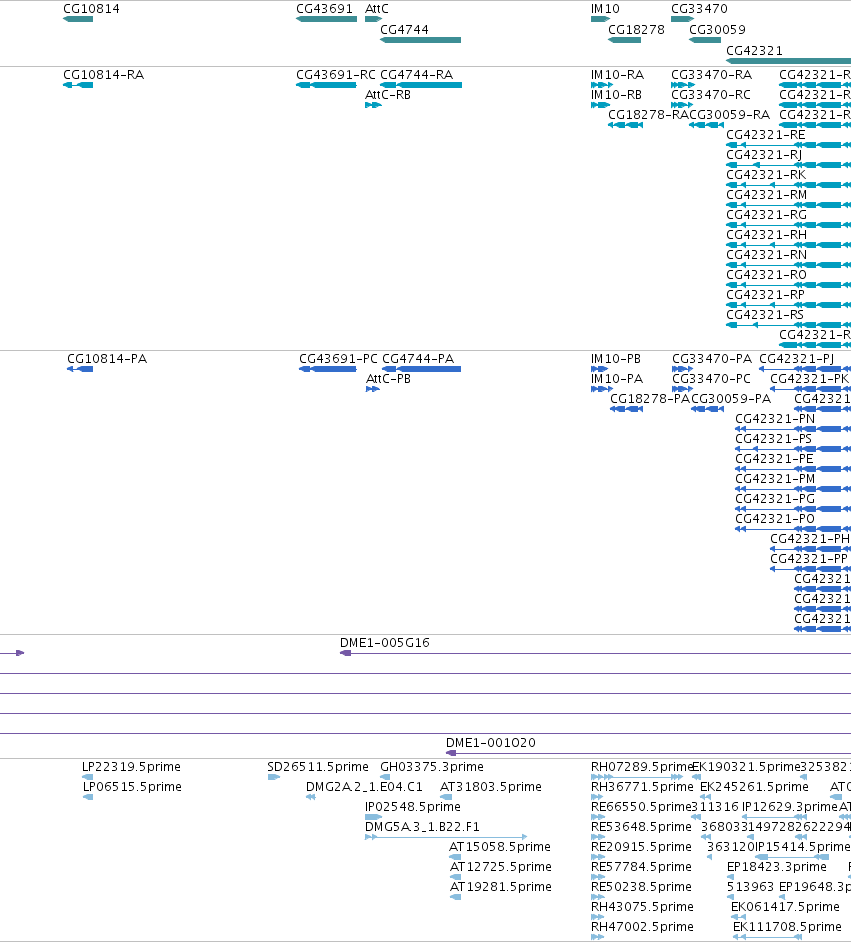Select the CG4744 gene bar

point(420,40)
